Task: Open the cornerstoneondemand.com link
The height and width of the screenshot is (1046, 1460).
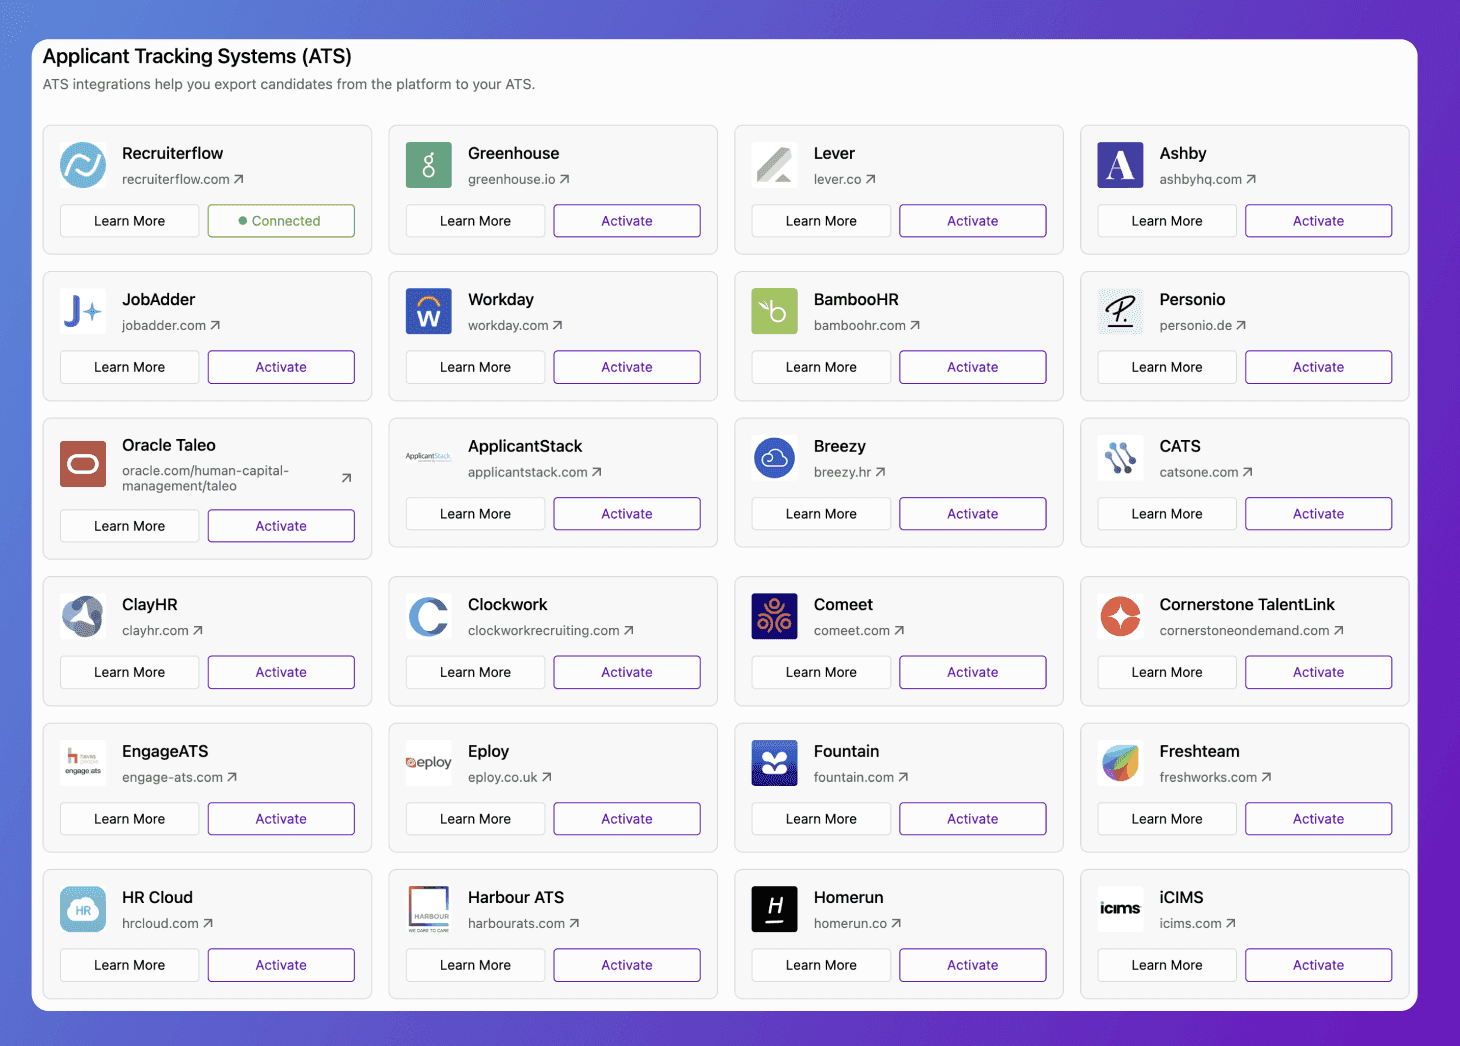Action: point(1252,630)
